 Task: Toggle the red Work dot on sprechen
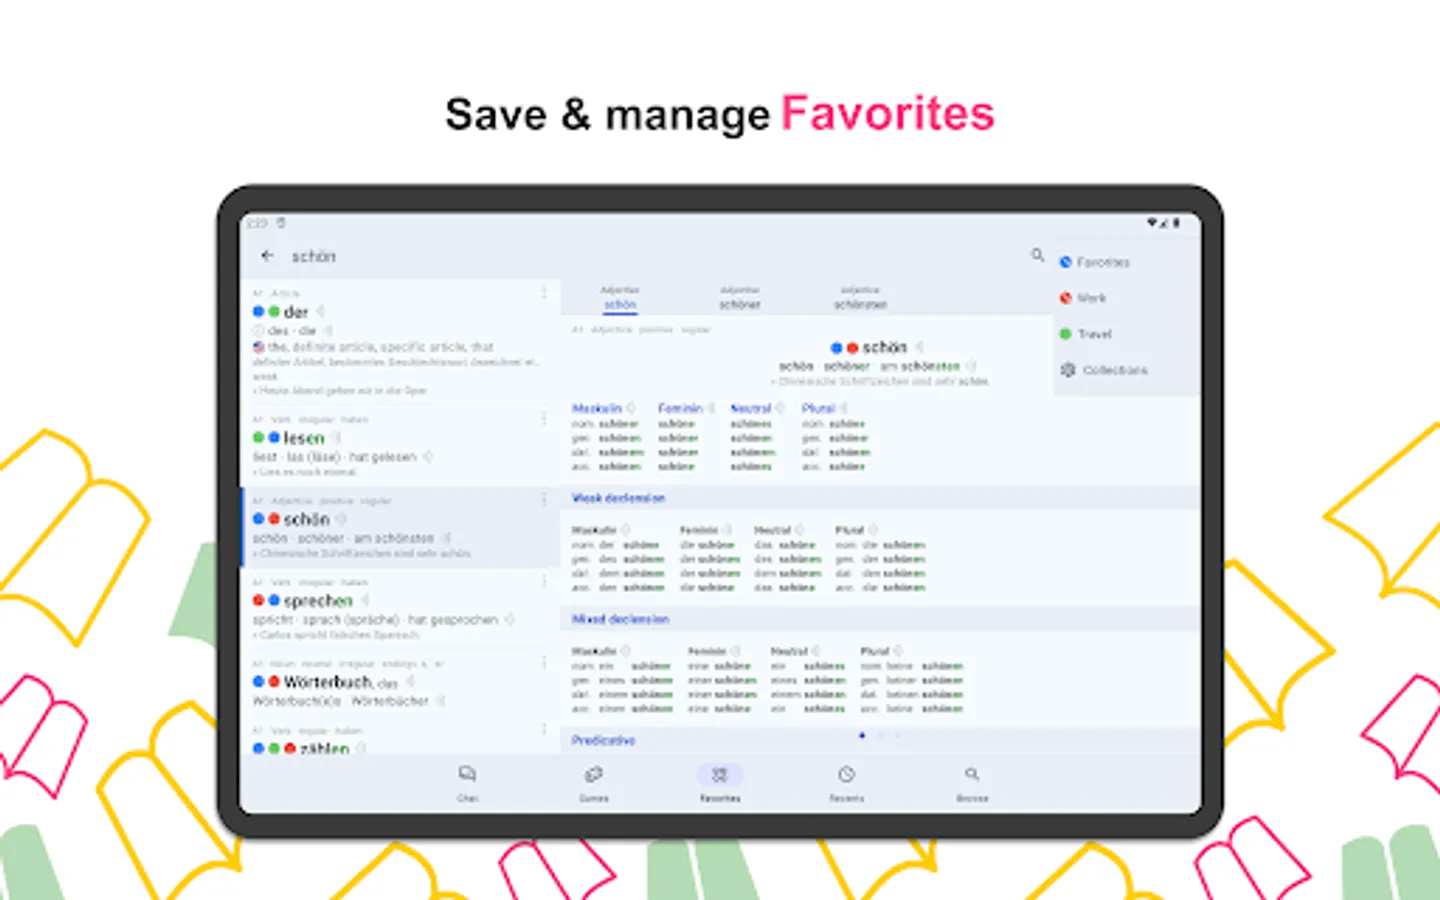259,600
